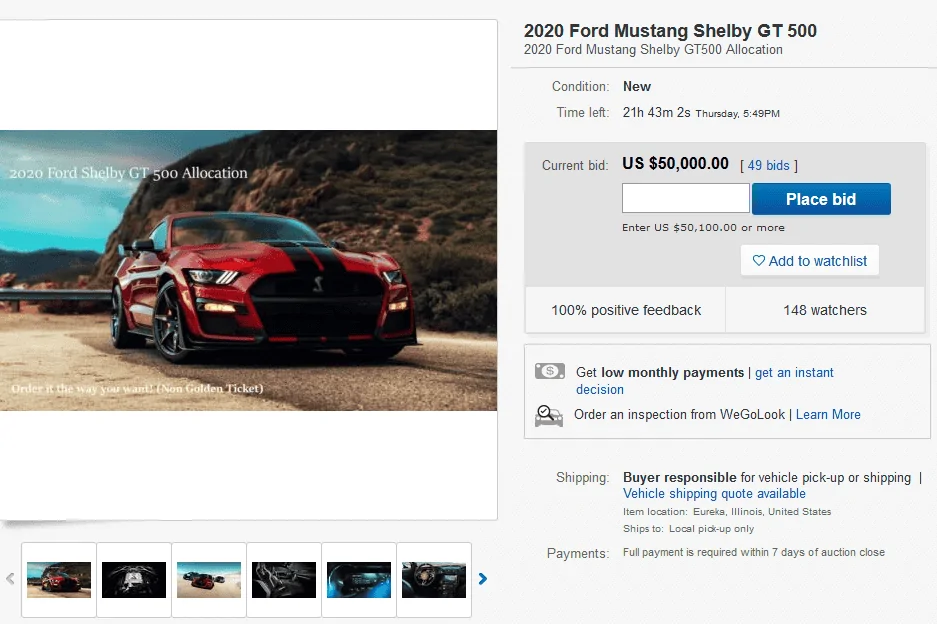Click the Place bid button
The width and height of the screenshot is (937, 624).
821,199
